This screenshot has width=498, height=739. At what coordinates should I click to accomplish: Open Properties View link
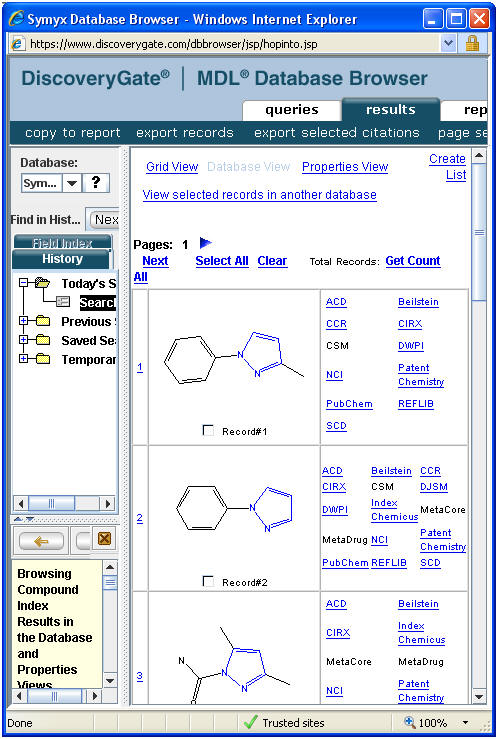coord(345,167)
